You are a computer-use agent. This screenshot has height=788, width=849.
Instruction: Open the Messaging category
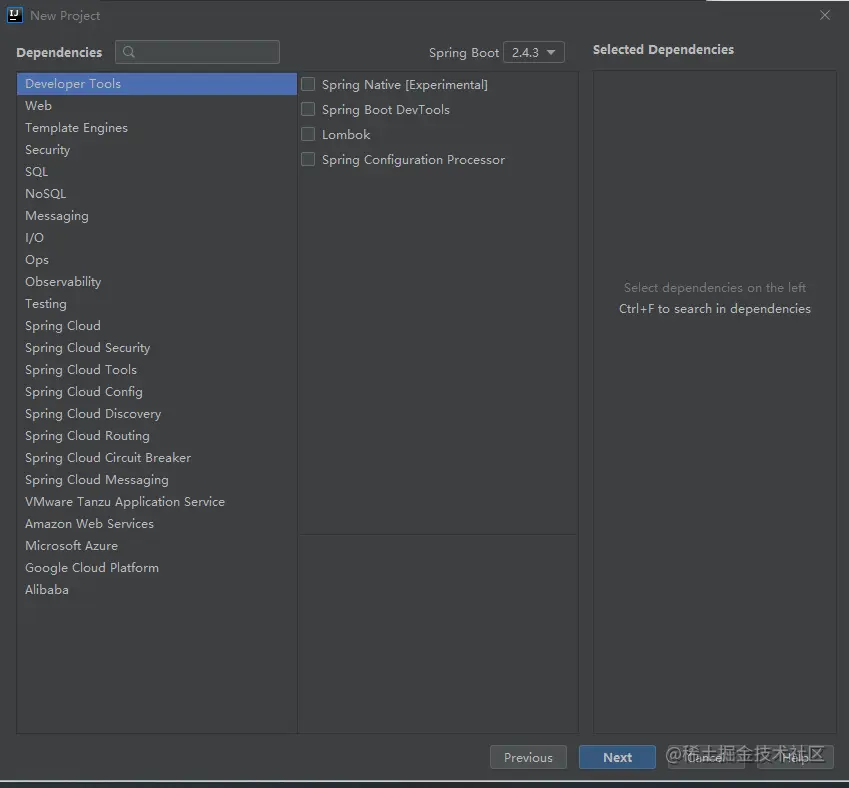[x=156, y=216]
